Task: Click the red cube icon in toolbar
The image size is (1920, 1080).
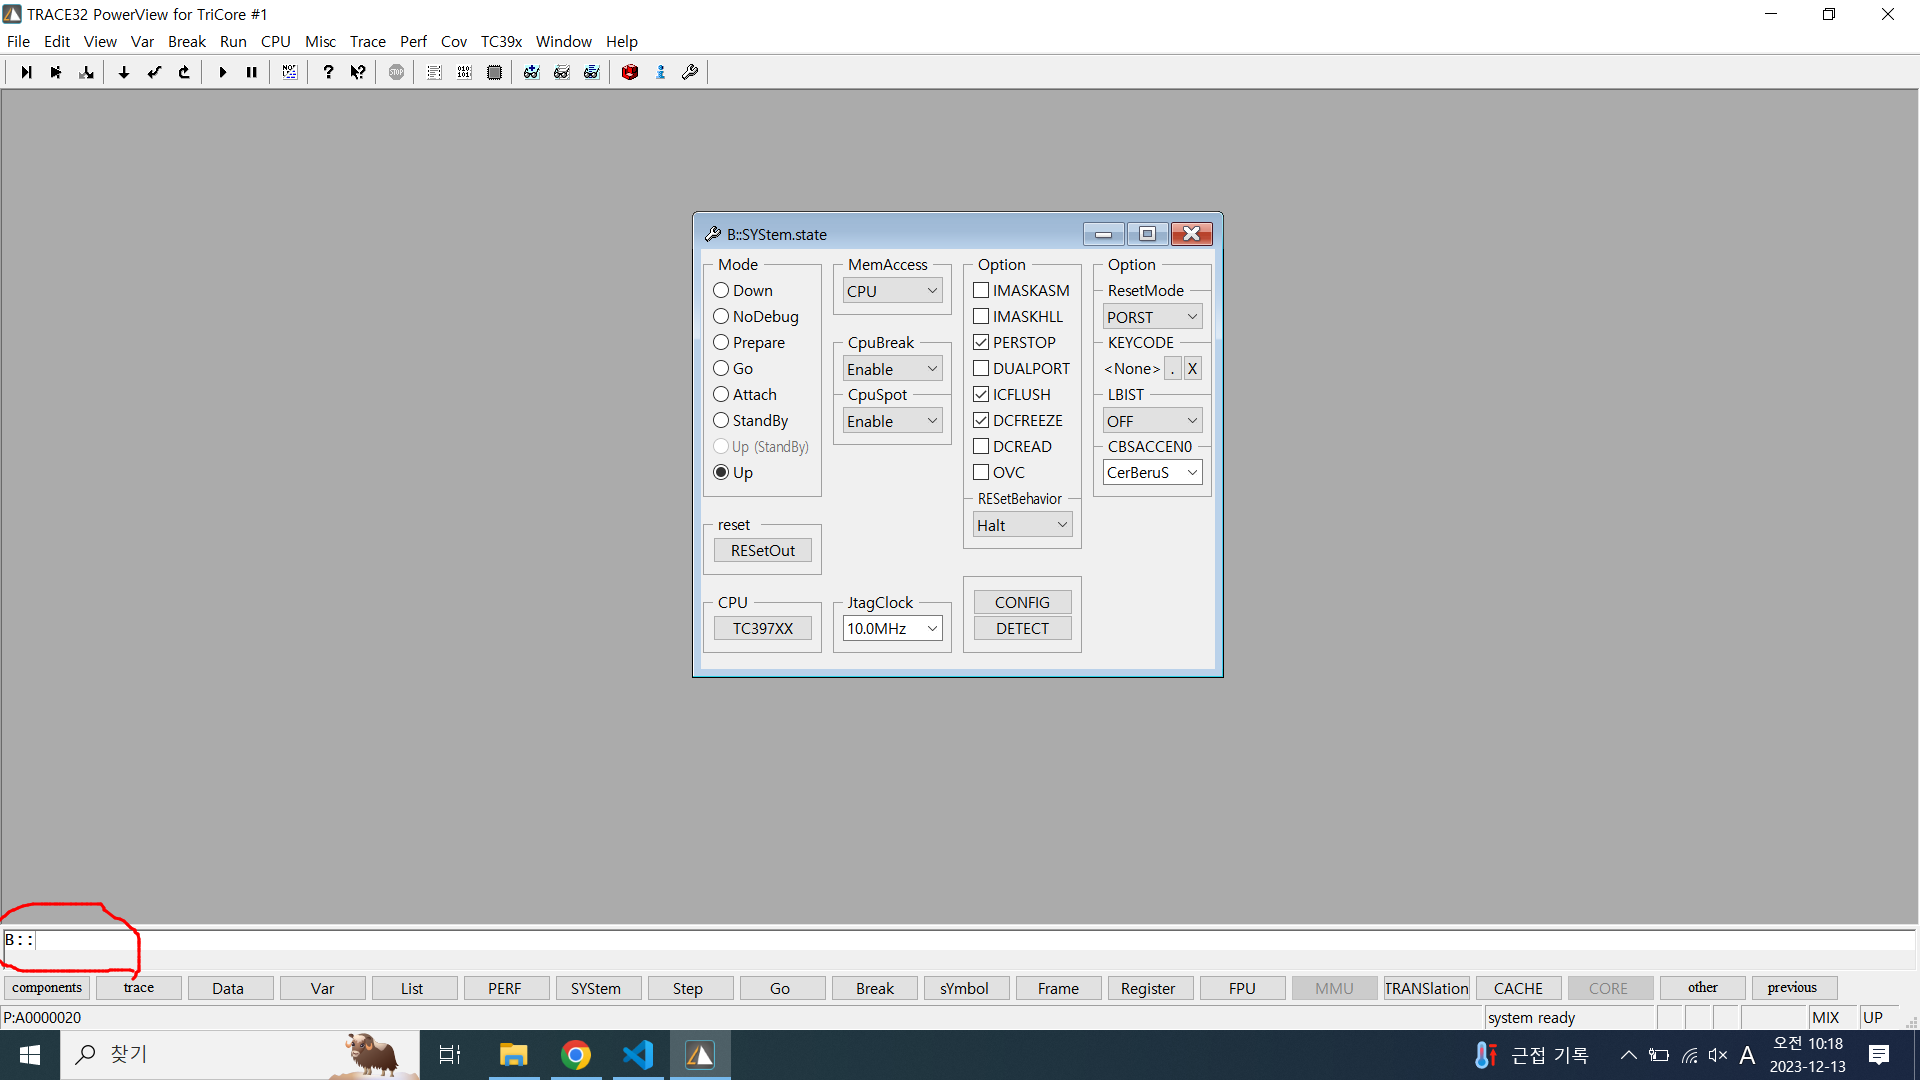Action: [630, 72]
